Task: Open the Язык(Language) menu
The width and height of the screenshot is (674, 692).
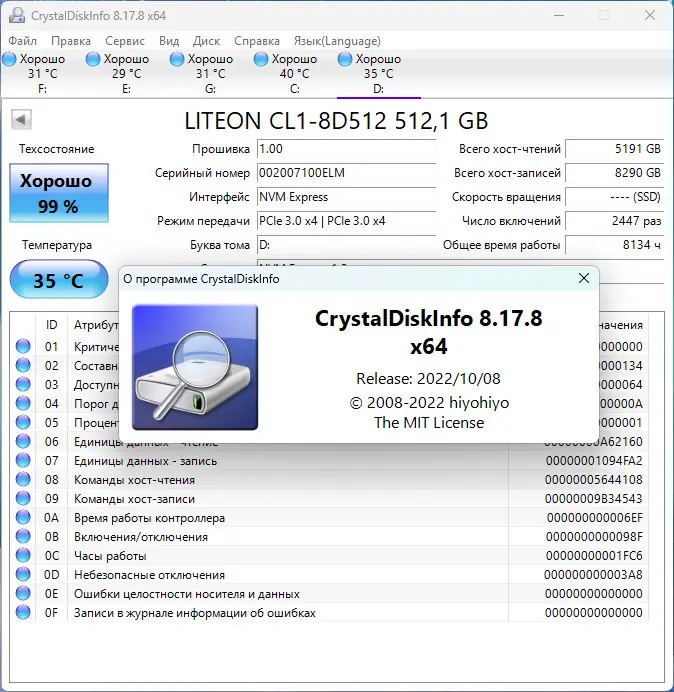Action: coord(337,41)
